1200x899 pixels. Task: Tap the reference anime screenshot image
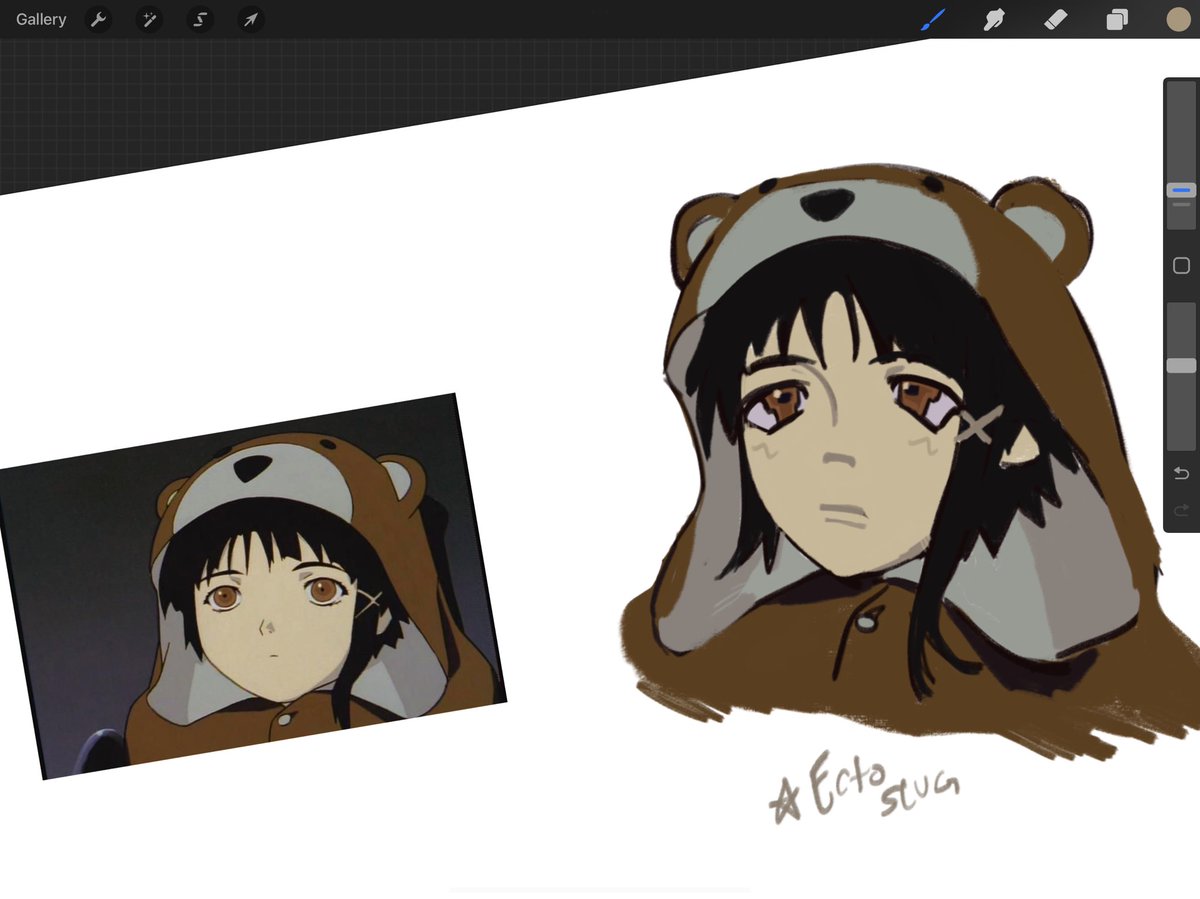pos(254,586)
